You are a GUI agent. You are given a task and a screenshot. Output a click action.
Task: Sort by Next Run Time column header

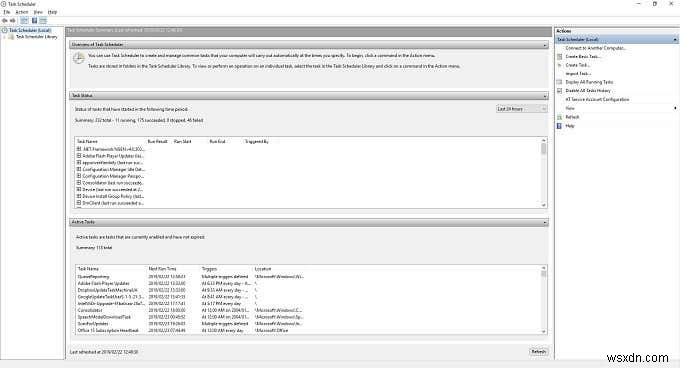pos(162,269)
